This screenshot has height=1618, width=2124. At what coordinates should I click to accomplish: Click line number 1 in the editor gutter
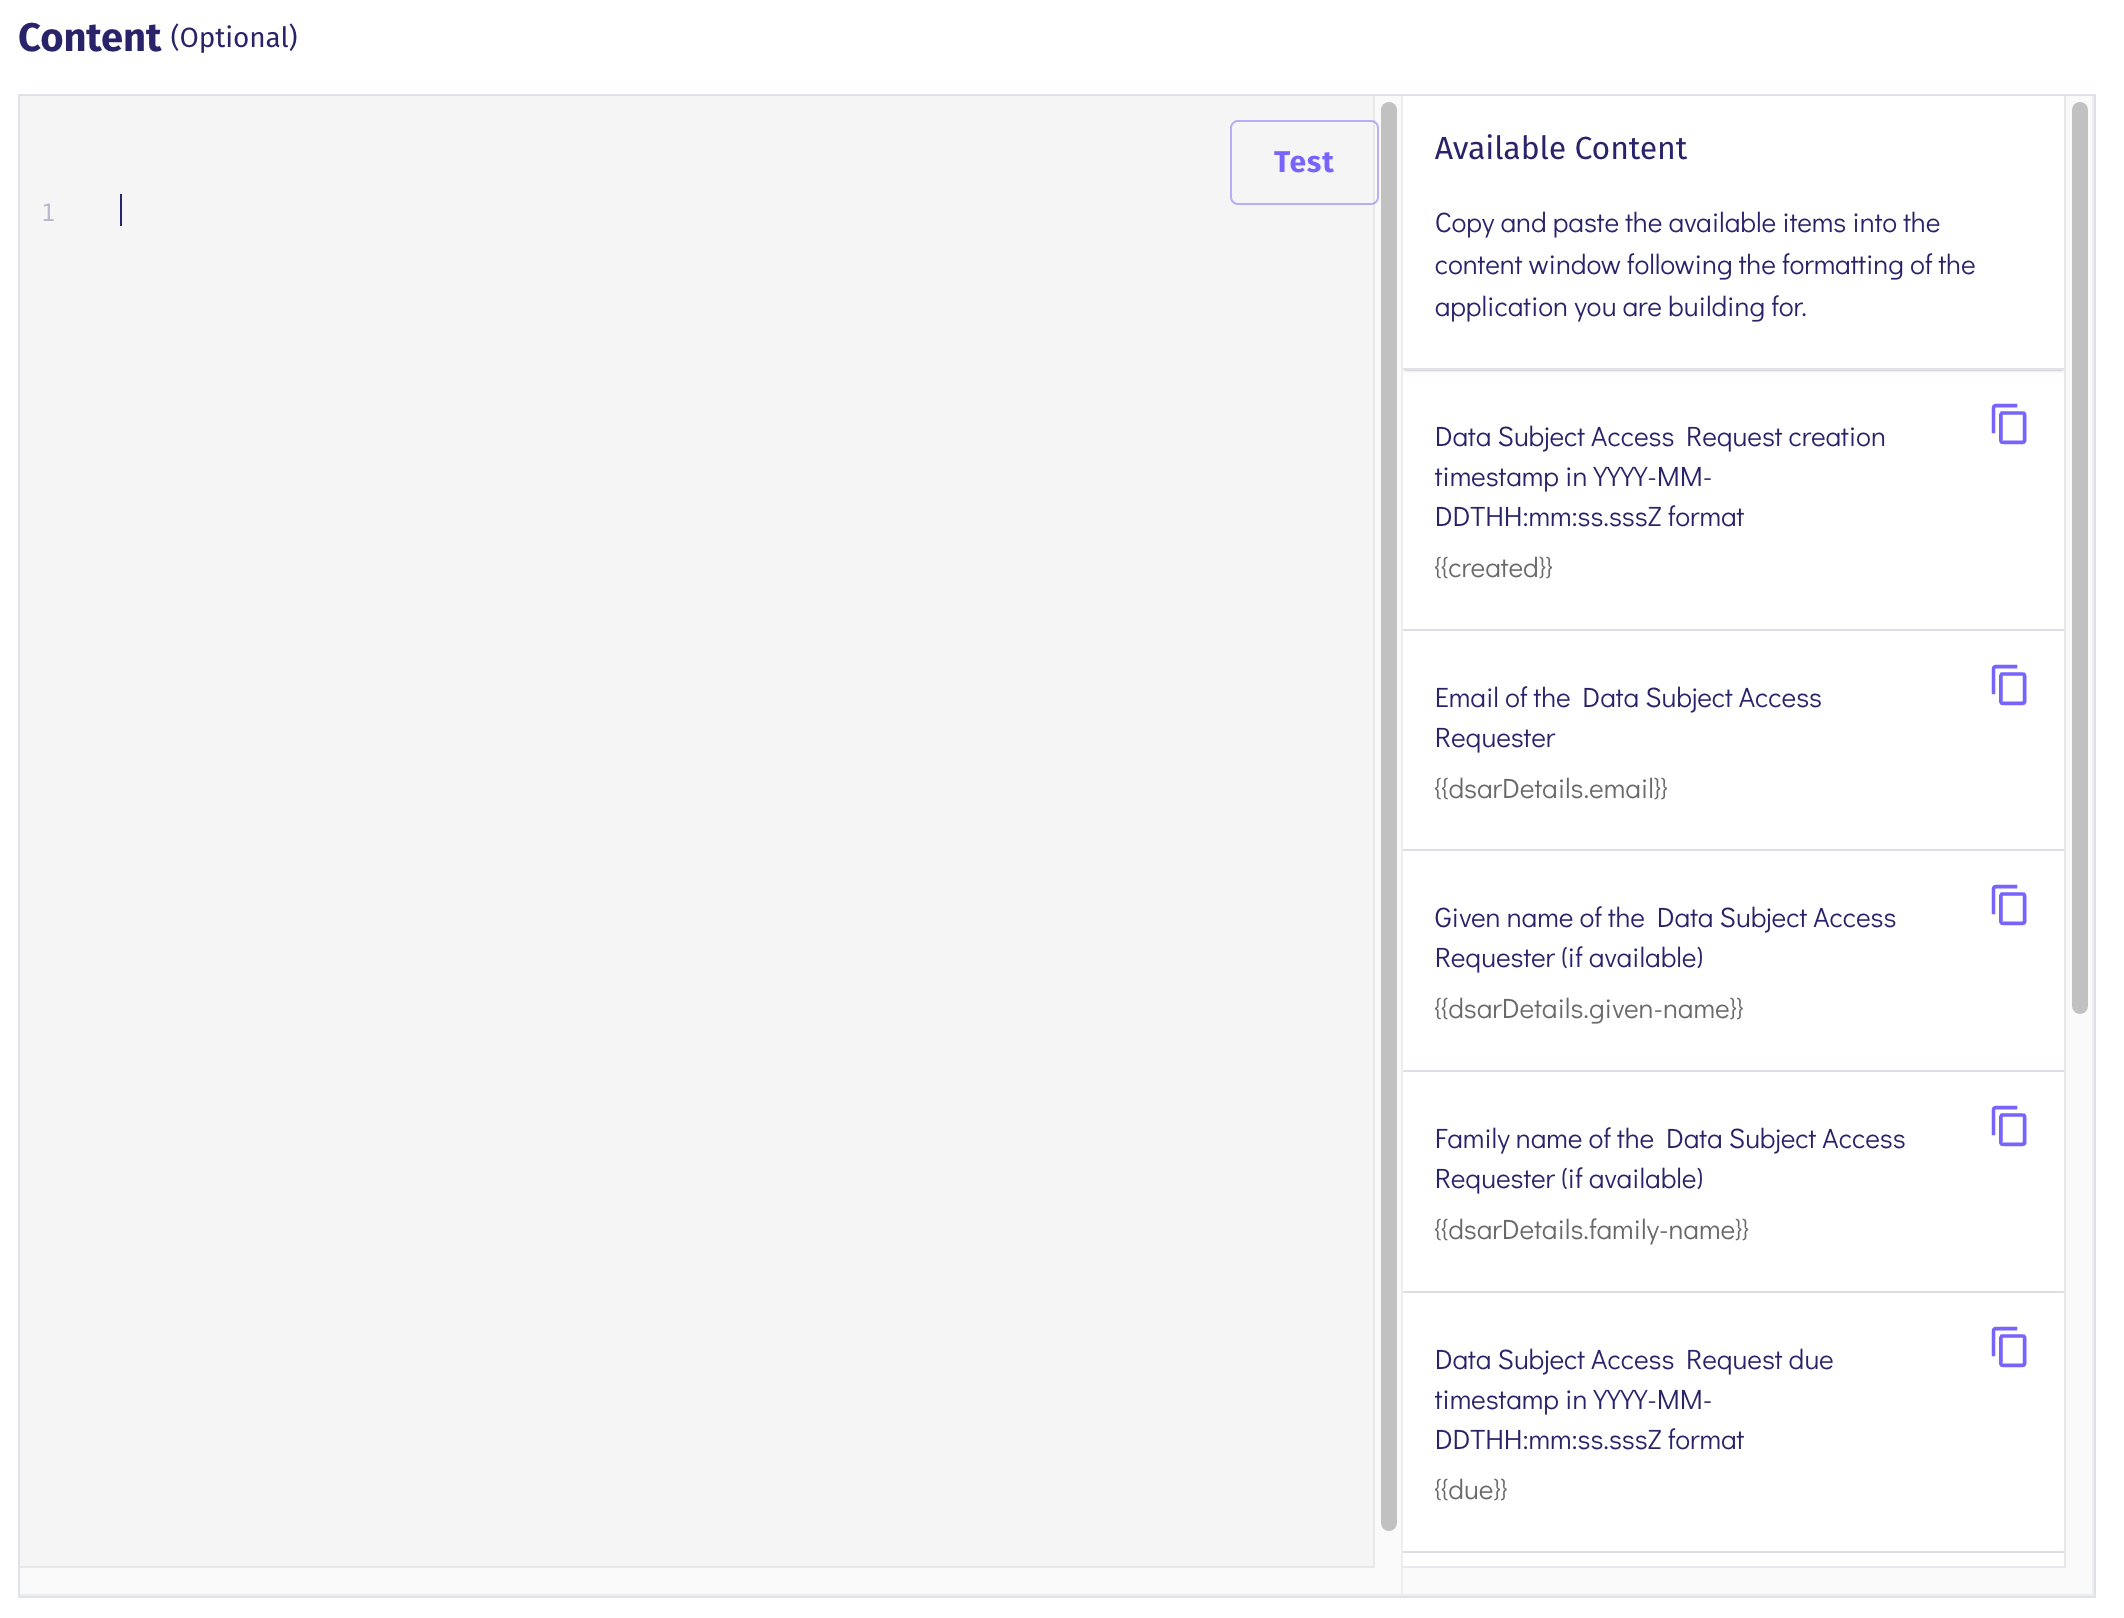(47, 212)
